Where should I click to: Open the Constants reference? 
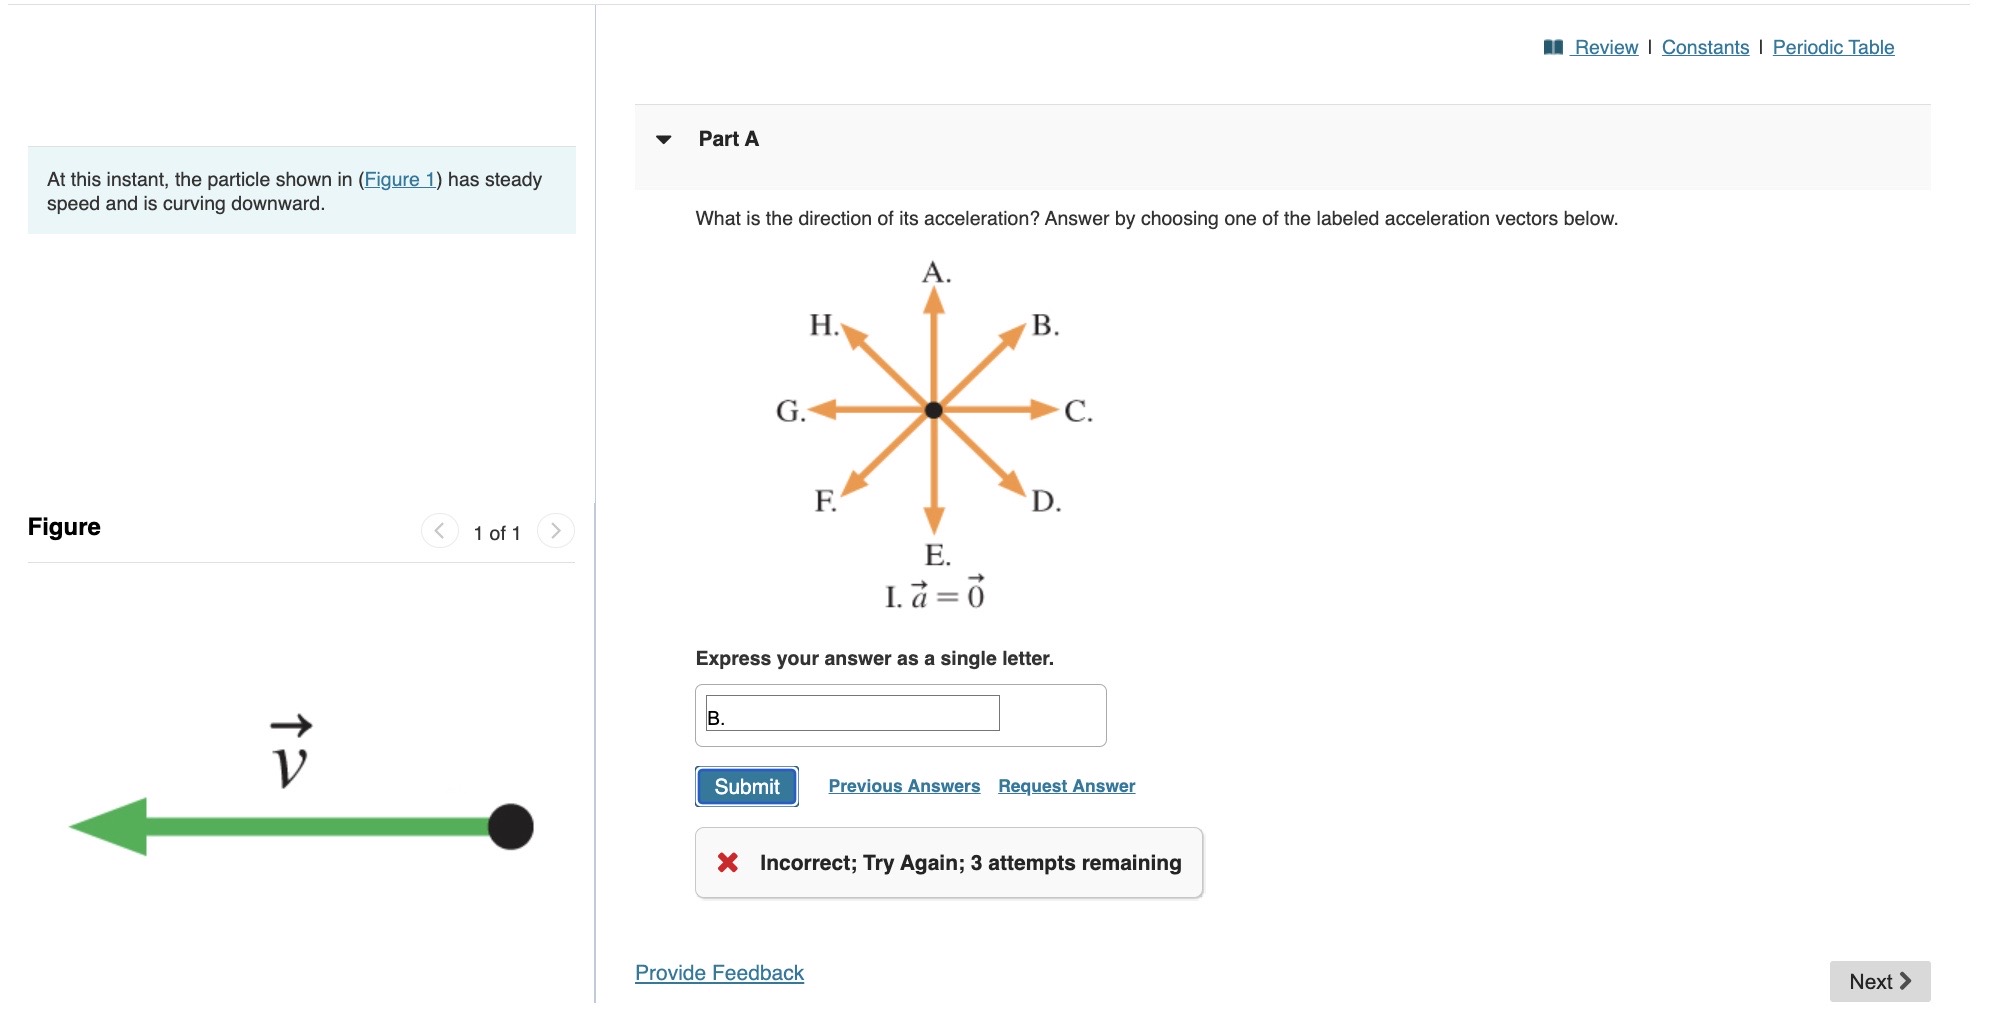coord(1706,46)
